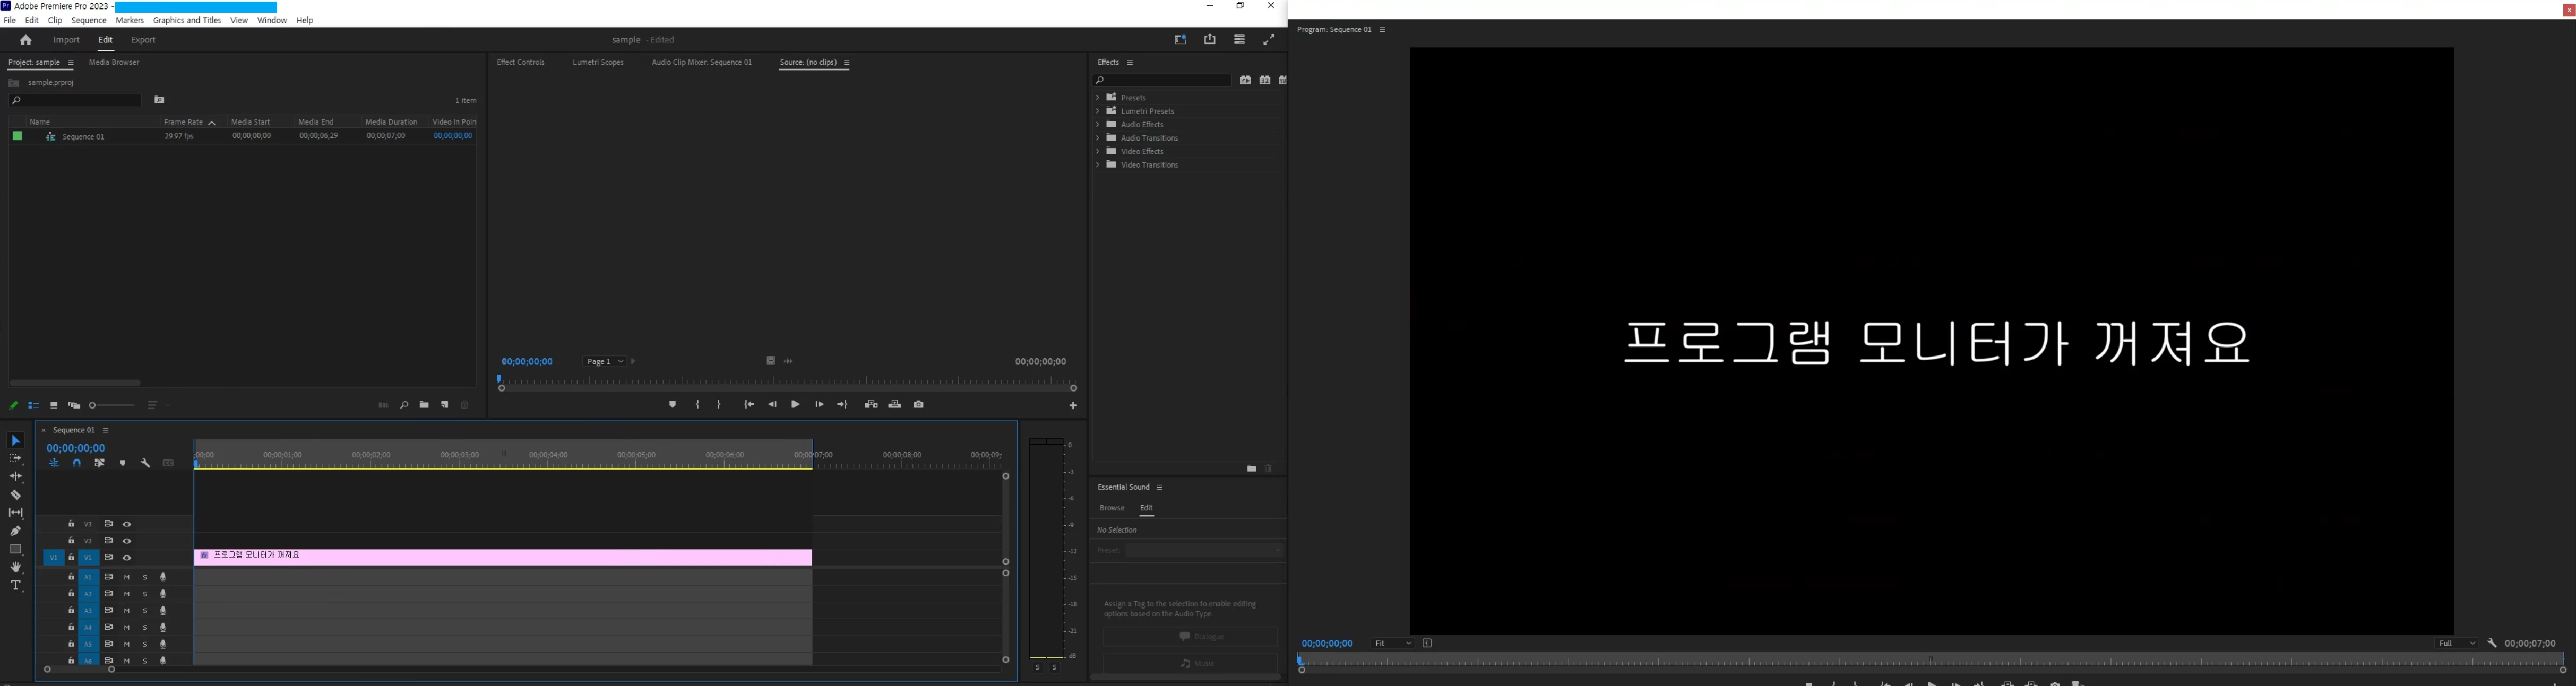Image resolution: width=2576 pixels, height=686 pixels.
Task: Select the Razor tool
Action: pos(16,495)
